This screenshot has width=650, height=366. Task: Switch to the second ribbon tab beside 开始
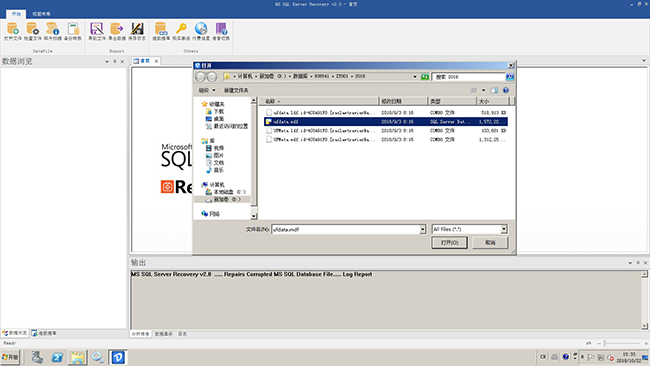pyautogui.click(x=41, y=14)
